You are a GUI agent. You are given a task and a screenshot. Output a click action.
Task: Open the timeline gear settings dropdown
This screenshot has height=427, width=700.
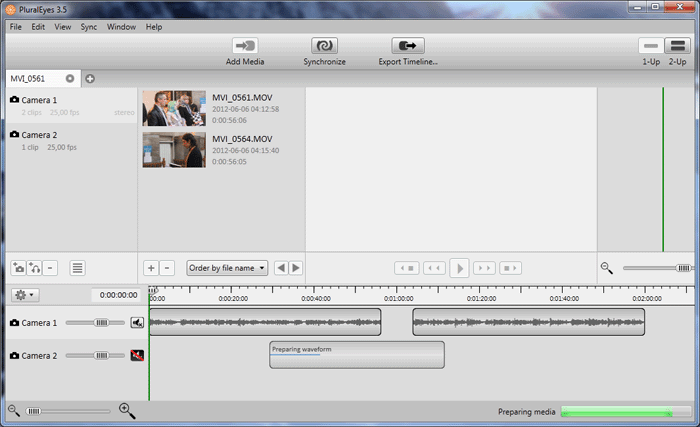pos(25,295)
